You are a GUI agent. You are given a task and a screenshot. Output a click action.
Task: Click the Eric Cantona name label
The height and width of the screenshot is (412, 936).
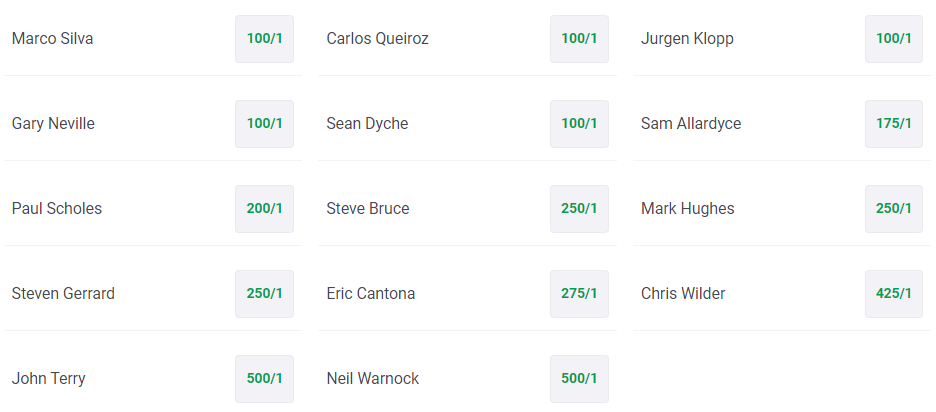click(x=371, y=294)
